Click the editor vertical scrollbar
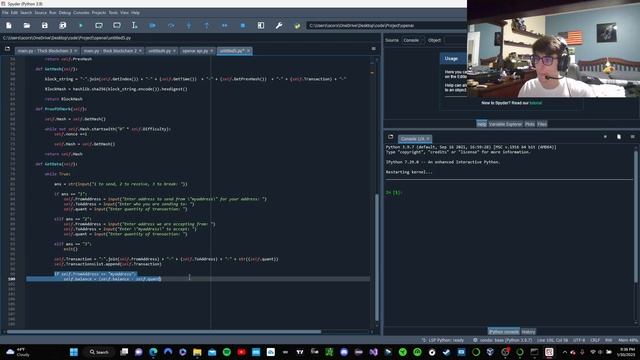This screenshot has height=360, width=640. (376, 258)
